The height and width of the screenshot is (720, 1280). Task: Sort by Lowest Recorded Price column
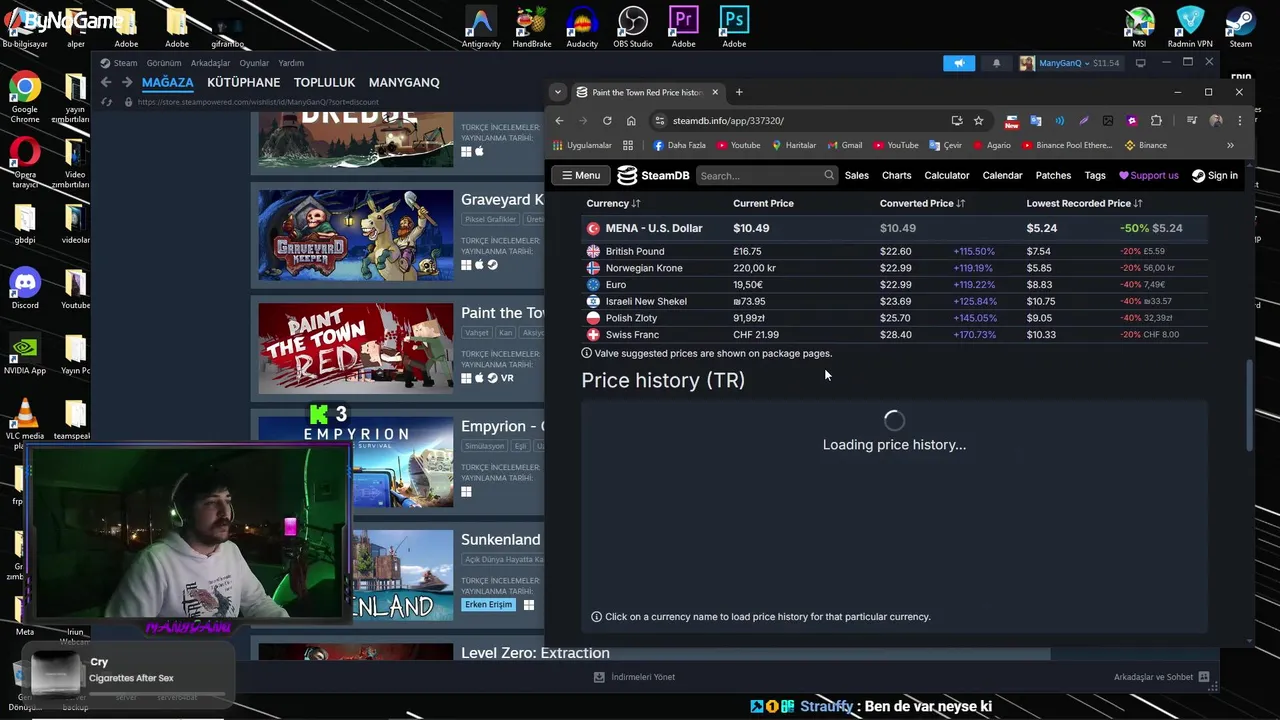1084,203
